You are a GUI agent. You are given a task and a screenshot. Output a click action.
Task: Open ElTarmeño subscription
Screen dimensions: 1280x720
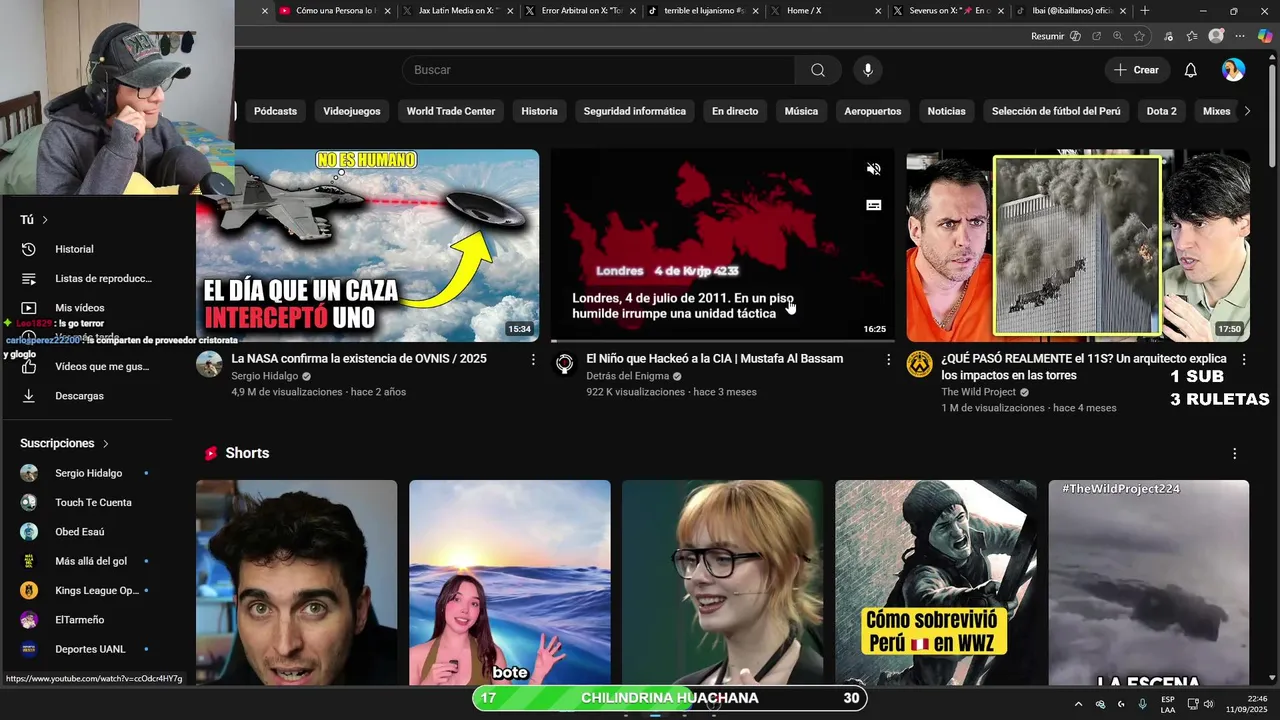[90, 620]
